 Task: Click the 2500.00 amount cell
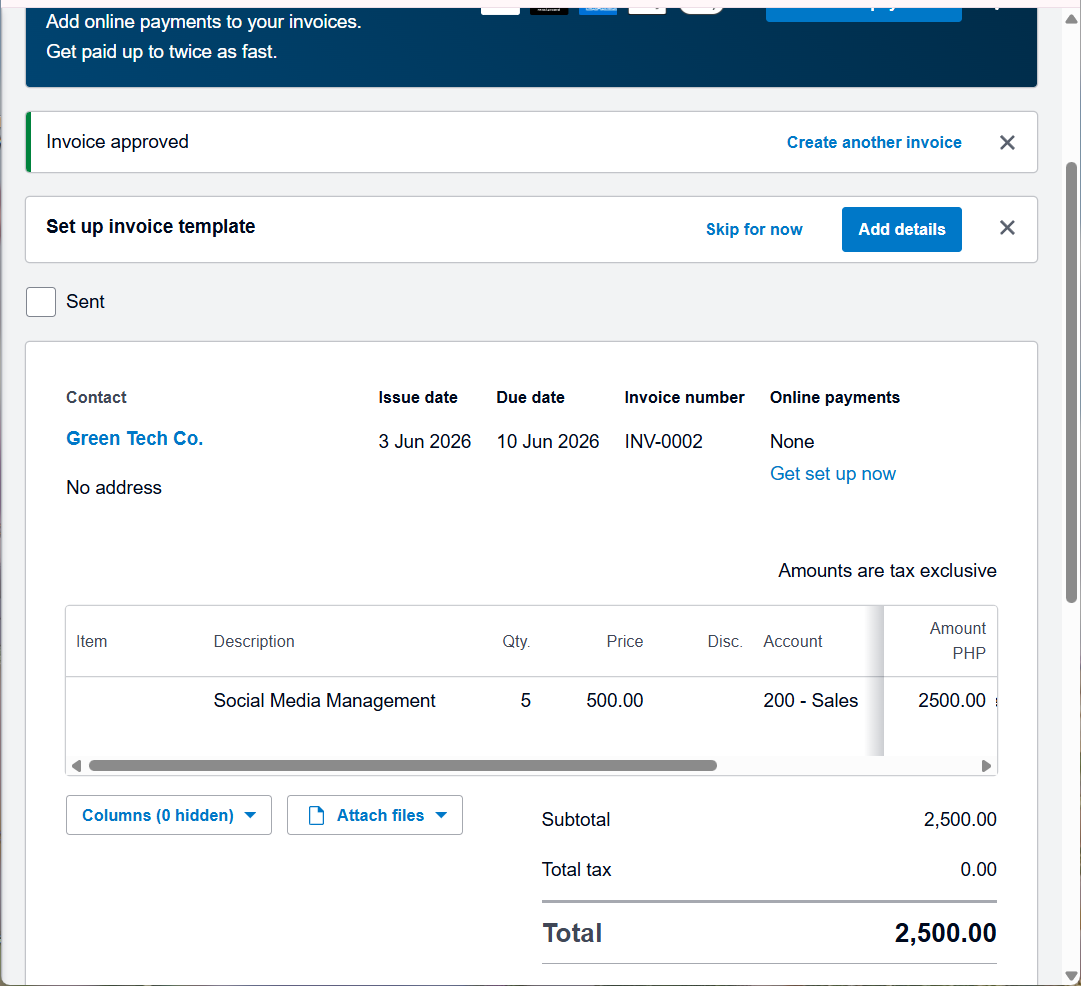tap(951, 701)
